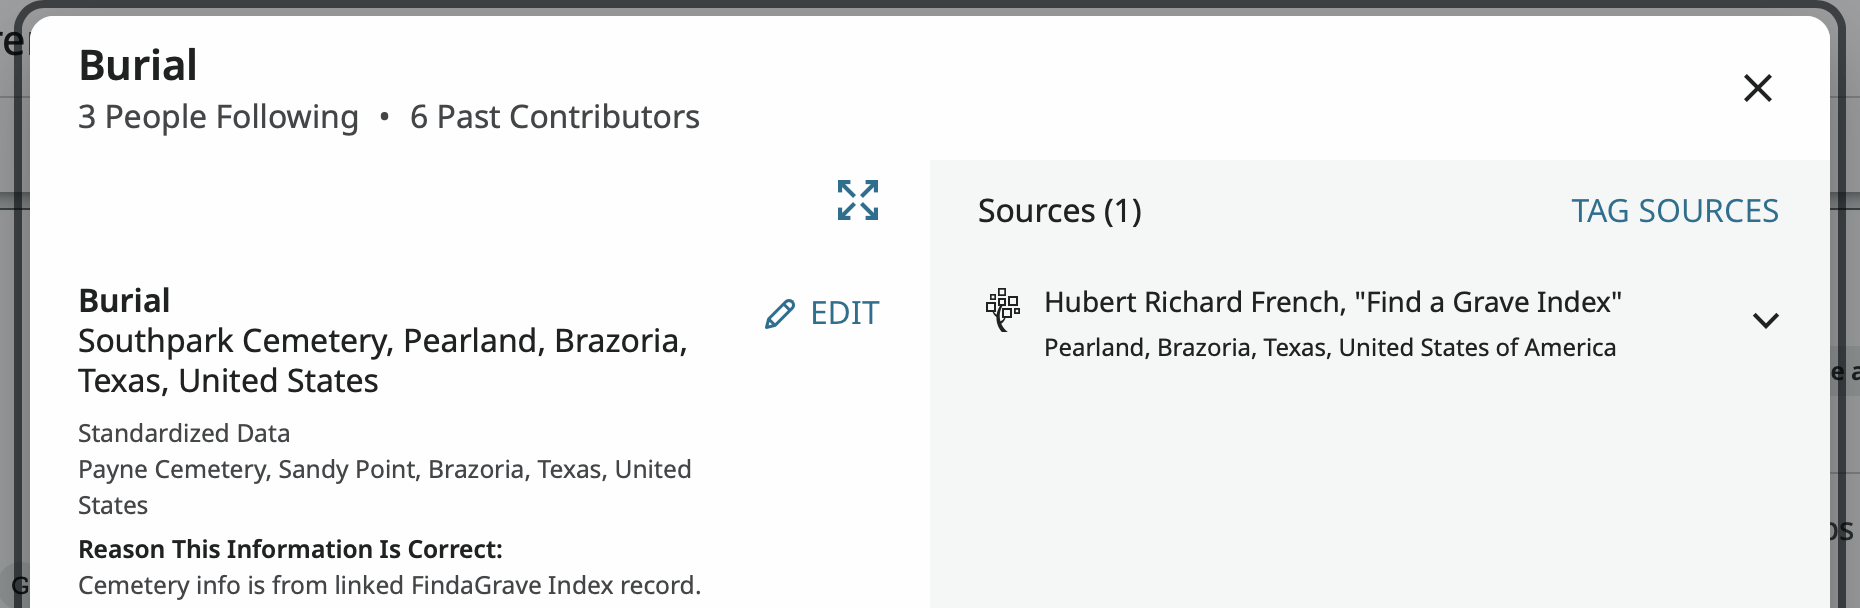Click "3 People Following"

tap(218, 117)
